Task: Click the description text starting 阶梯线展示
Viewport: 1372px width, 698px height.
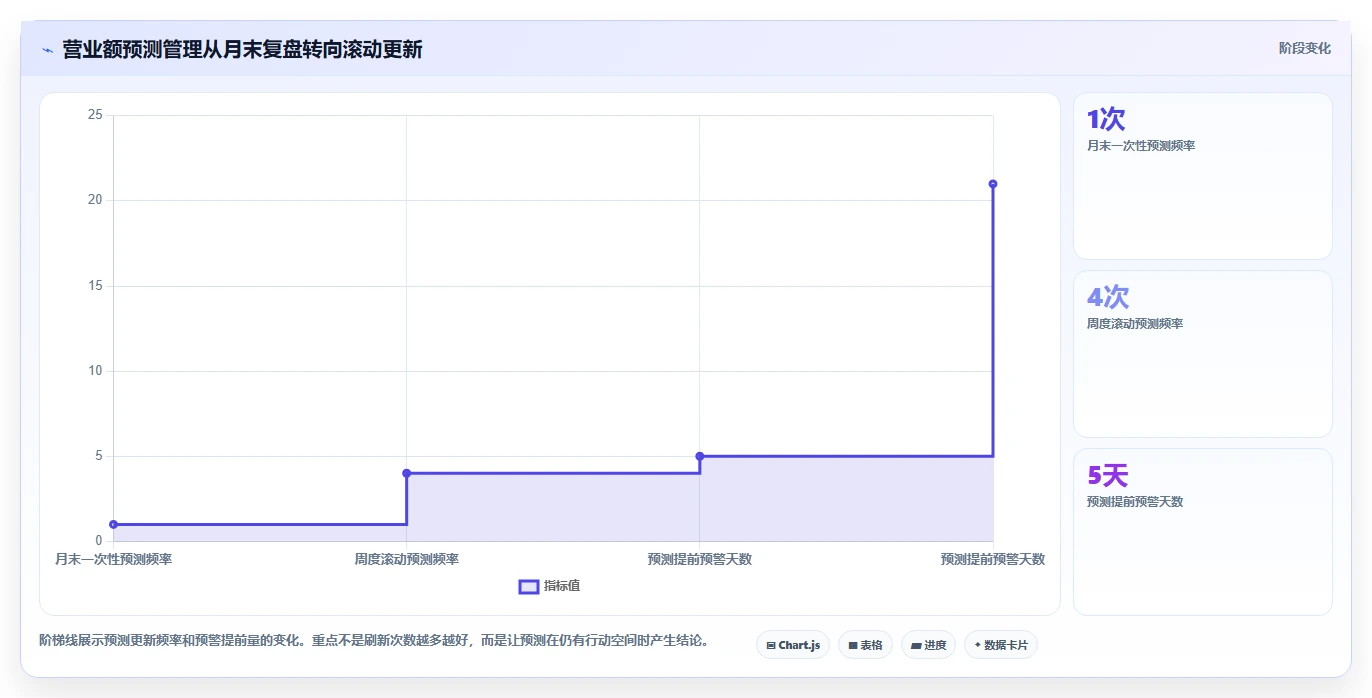Action: coord(374,640)
